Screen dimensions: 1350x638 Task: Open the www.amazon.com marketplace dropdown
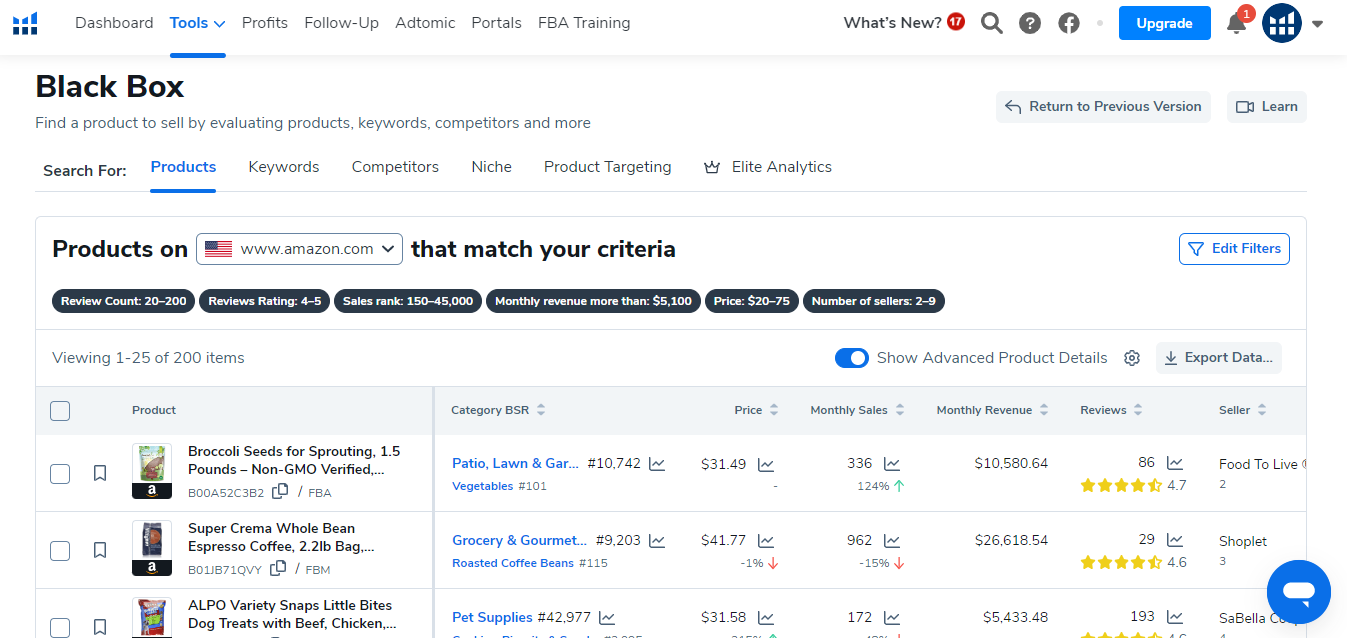pyautogui.click(x=299, y=249)
